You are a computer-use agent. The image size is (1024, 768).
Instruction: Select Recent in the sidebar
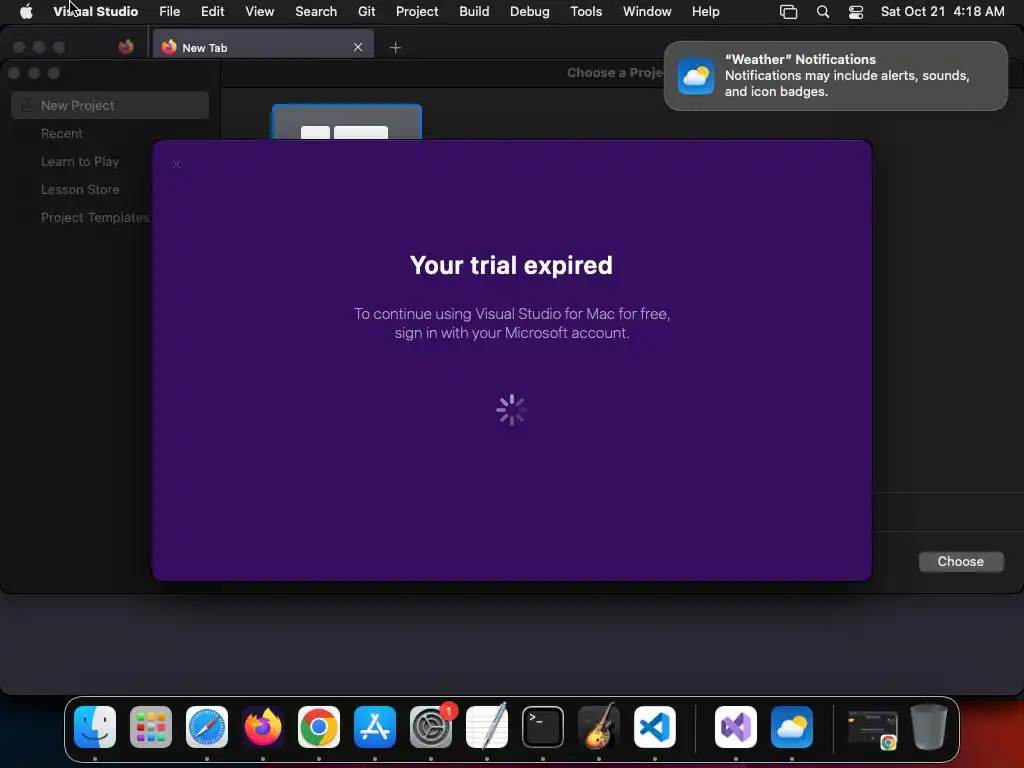[62, 133]
